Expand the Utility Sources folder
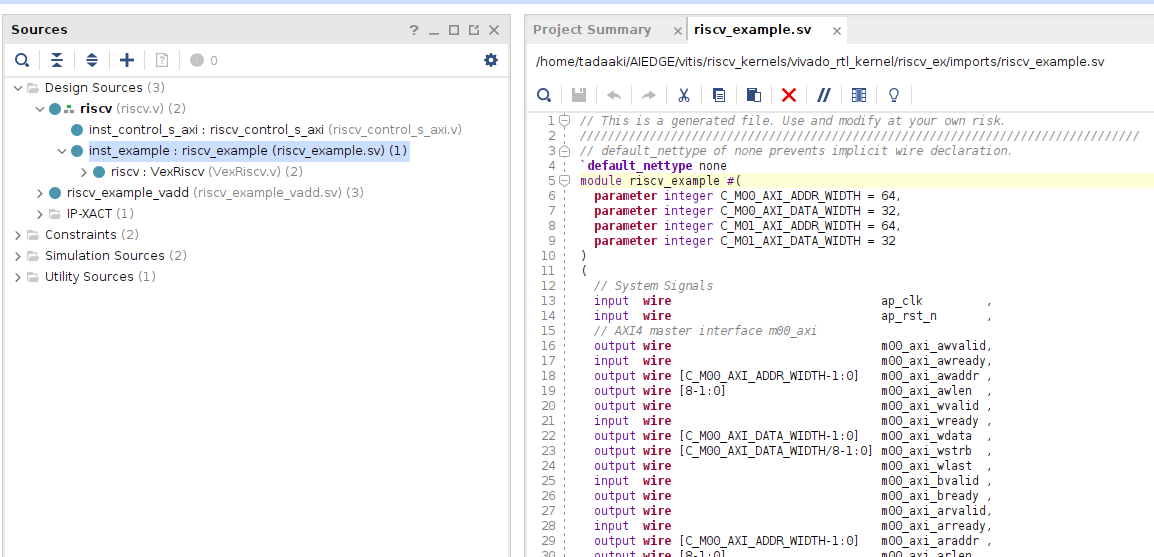Image resolution: width=1154 pixels, height=557 pixels. (x=18, y=277)
